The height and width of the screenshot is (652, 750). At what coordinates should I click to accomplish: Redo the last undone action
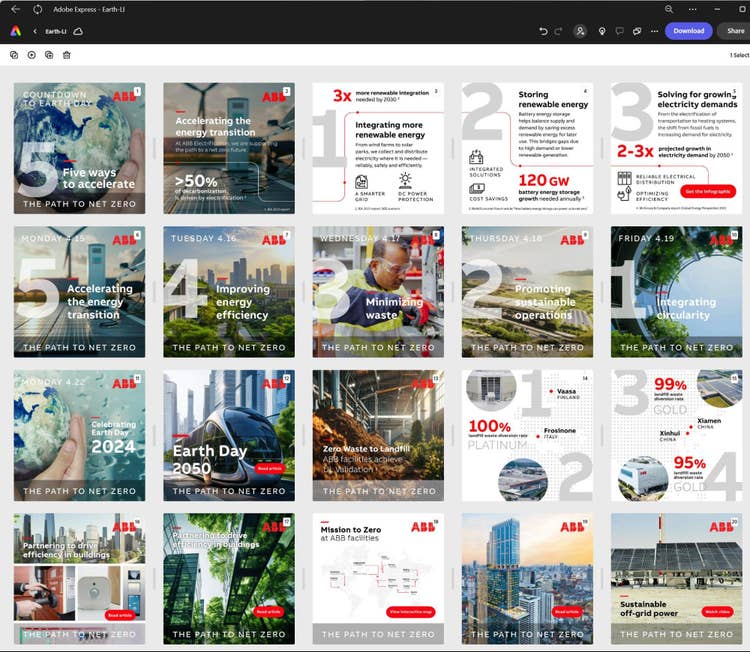pyautogui.click(x=559, y=31)
